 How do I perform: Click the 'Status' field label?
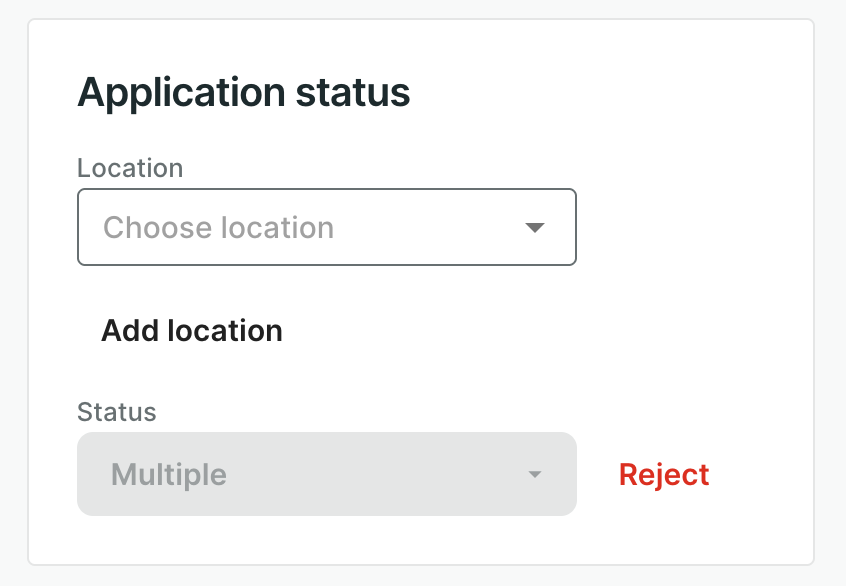click(x=117, y=411)
